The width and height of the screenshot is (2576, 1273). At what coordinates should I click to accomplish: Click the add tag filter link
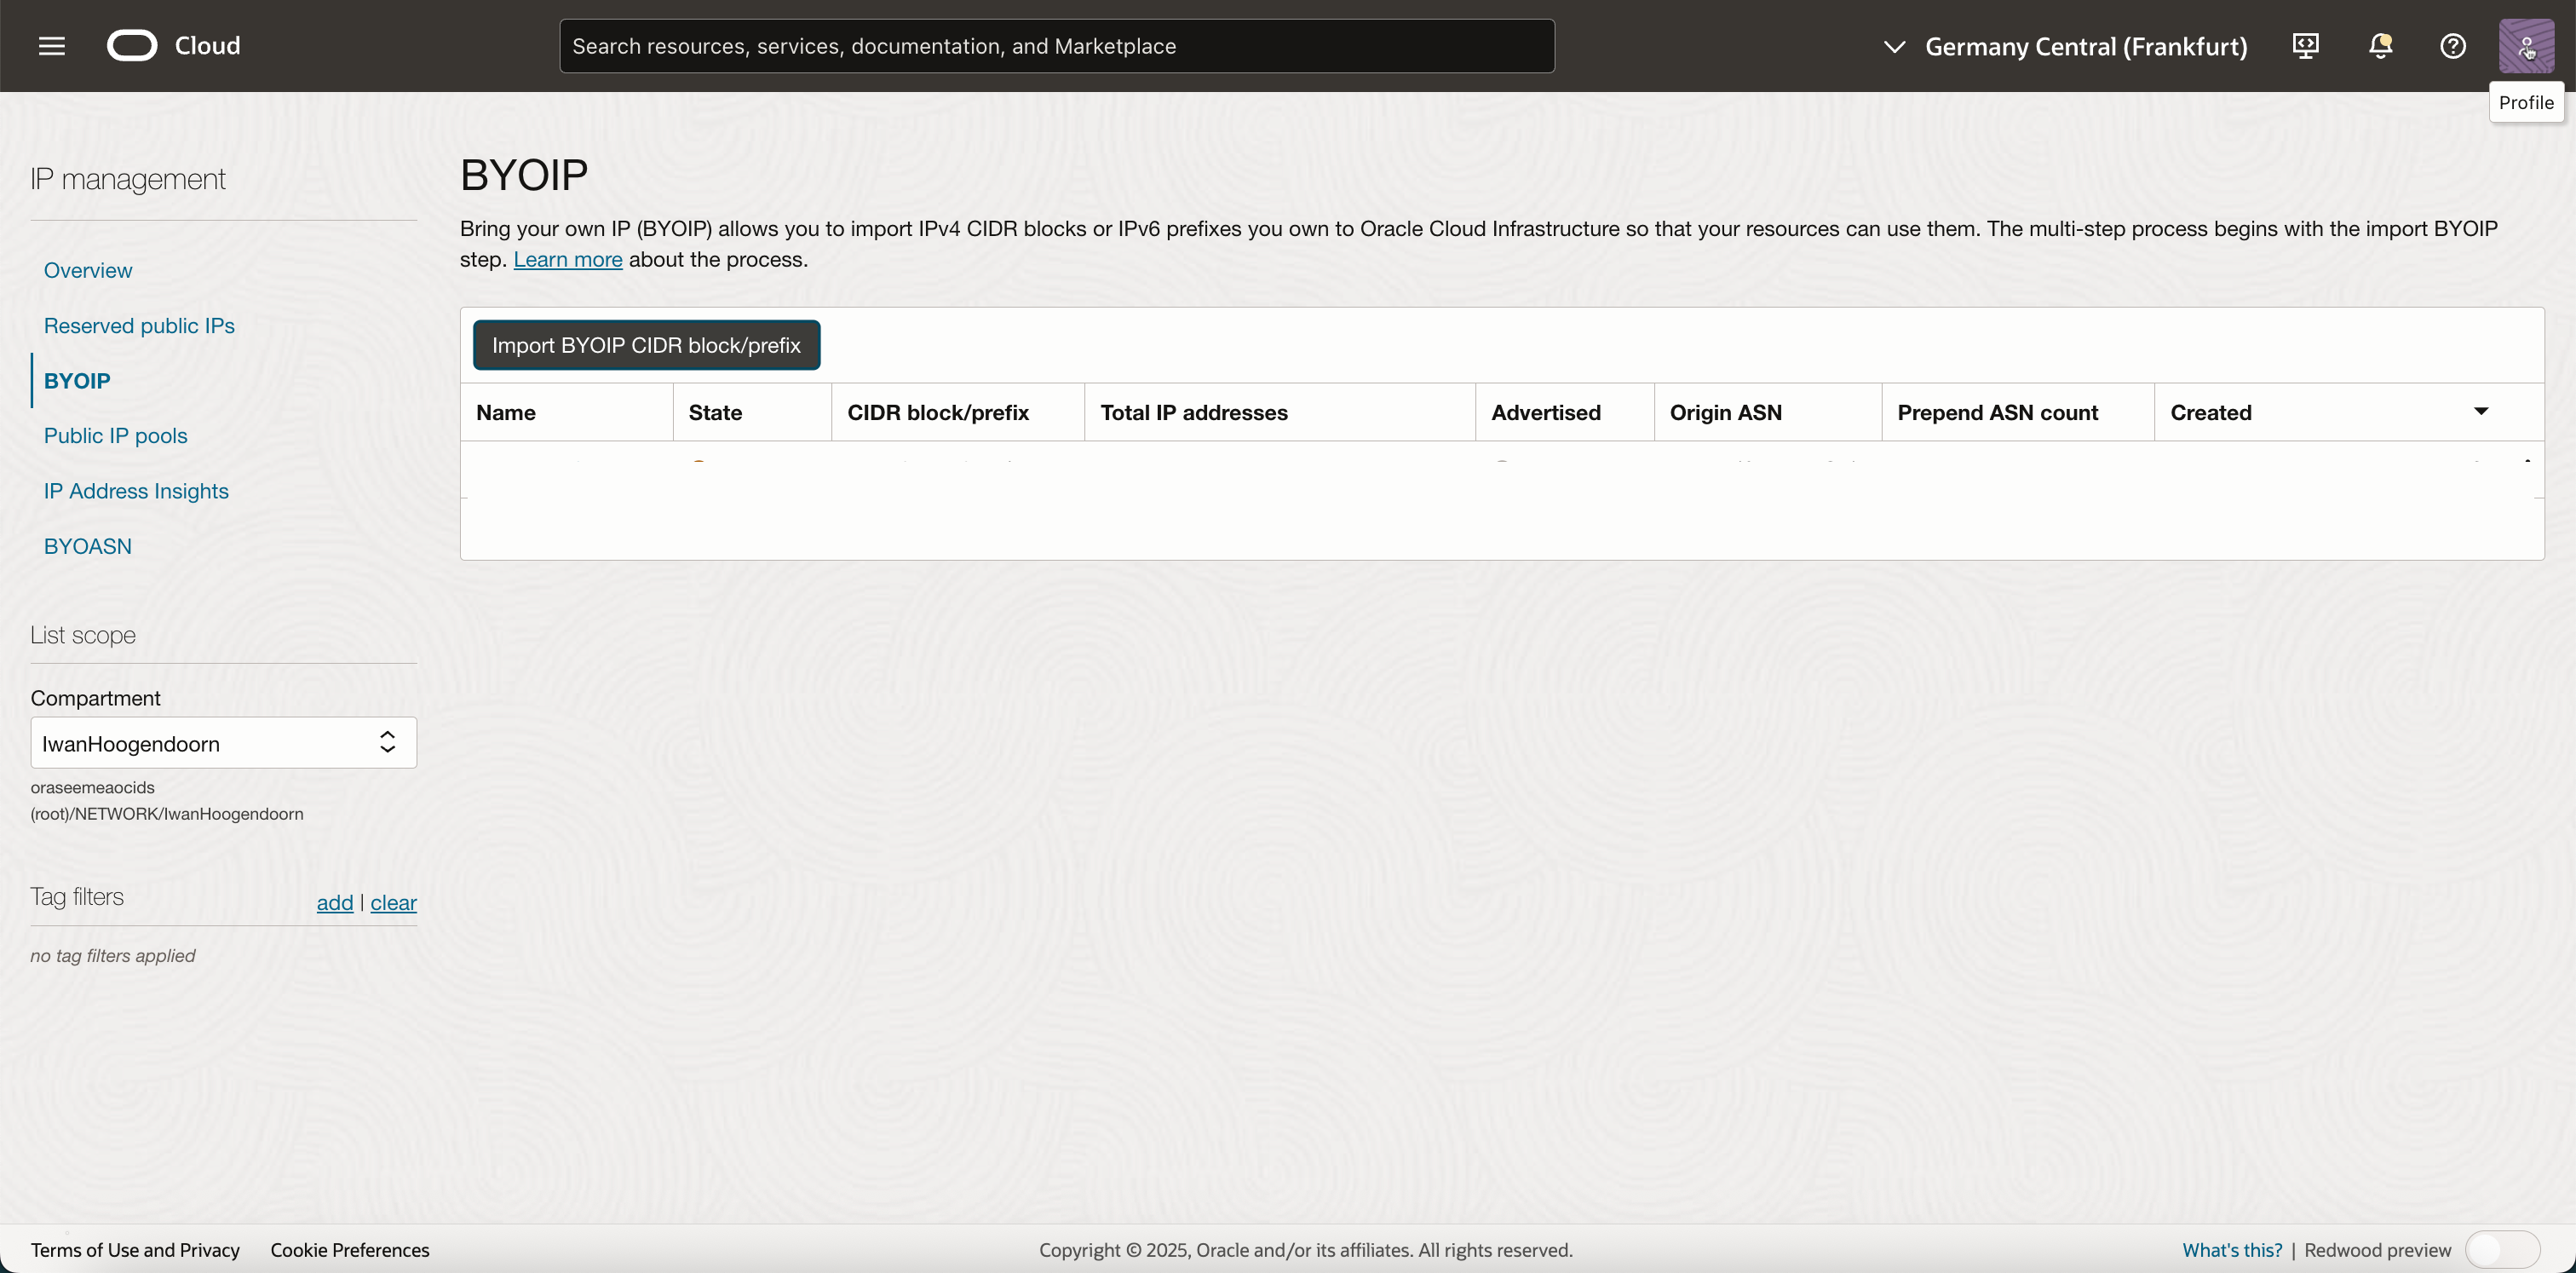click(x=335, y=903)
